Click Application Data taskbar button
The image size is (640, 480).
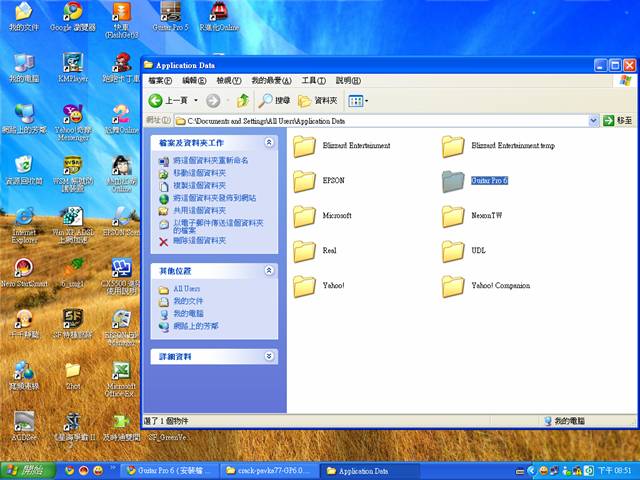369,471
